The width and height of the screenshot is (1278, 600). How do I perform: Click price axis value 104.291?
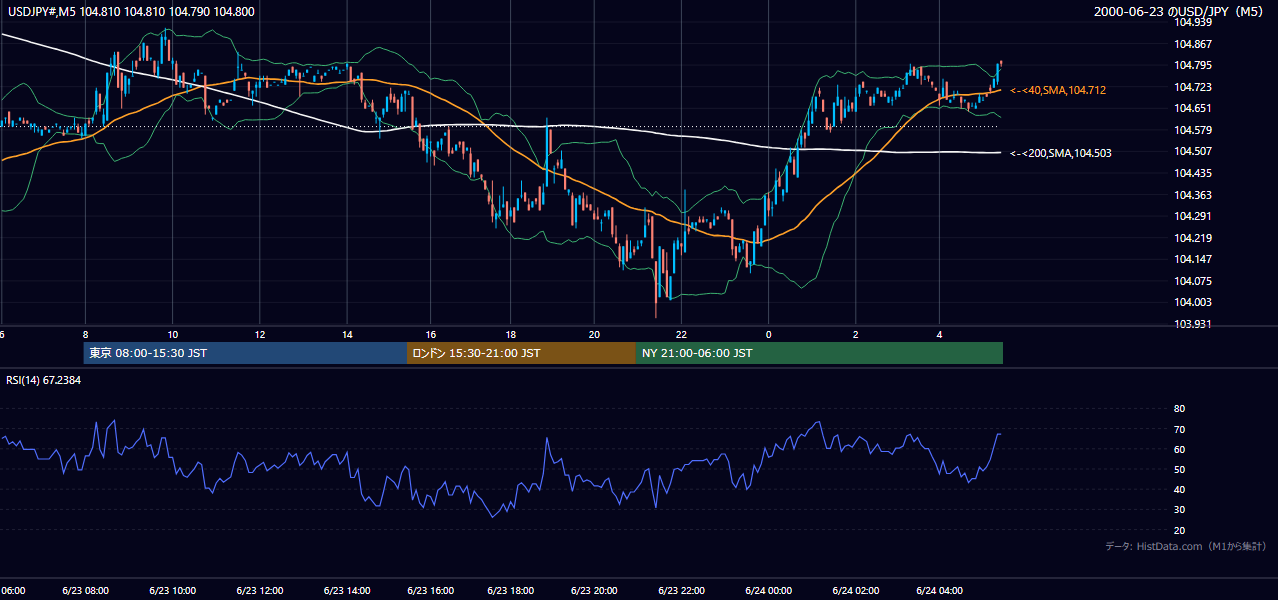coord(1193,216)
